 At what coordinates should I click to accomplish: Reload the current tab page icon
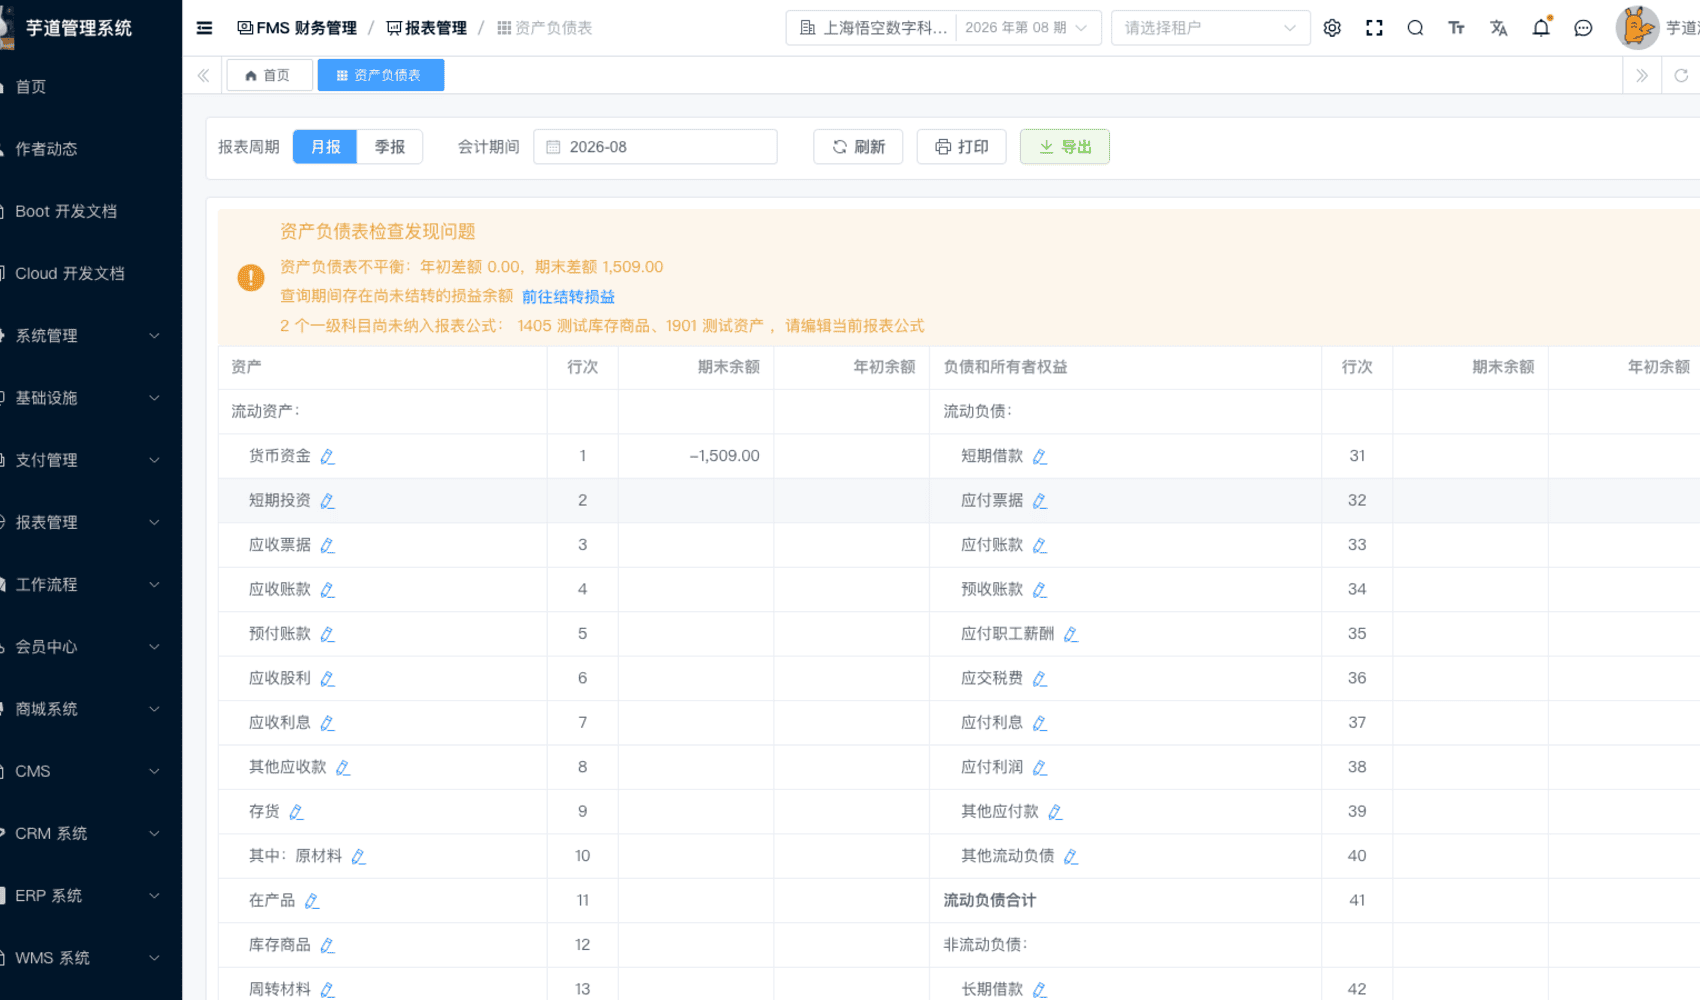pyautogui.click(x=1681, y=75)
